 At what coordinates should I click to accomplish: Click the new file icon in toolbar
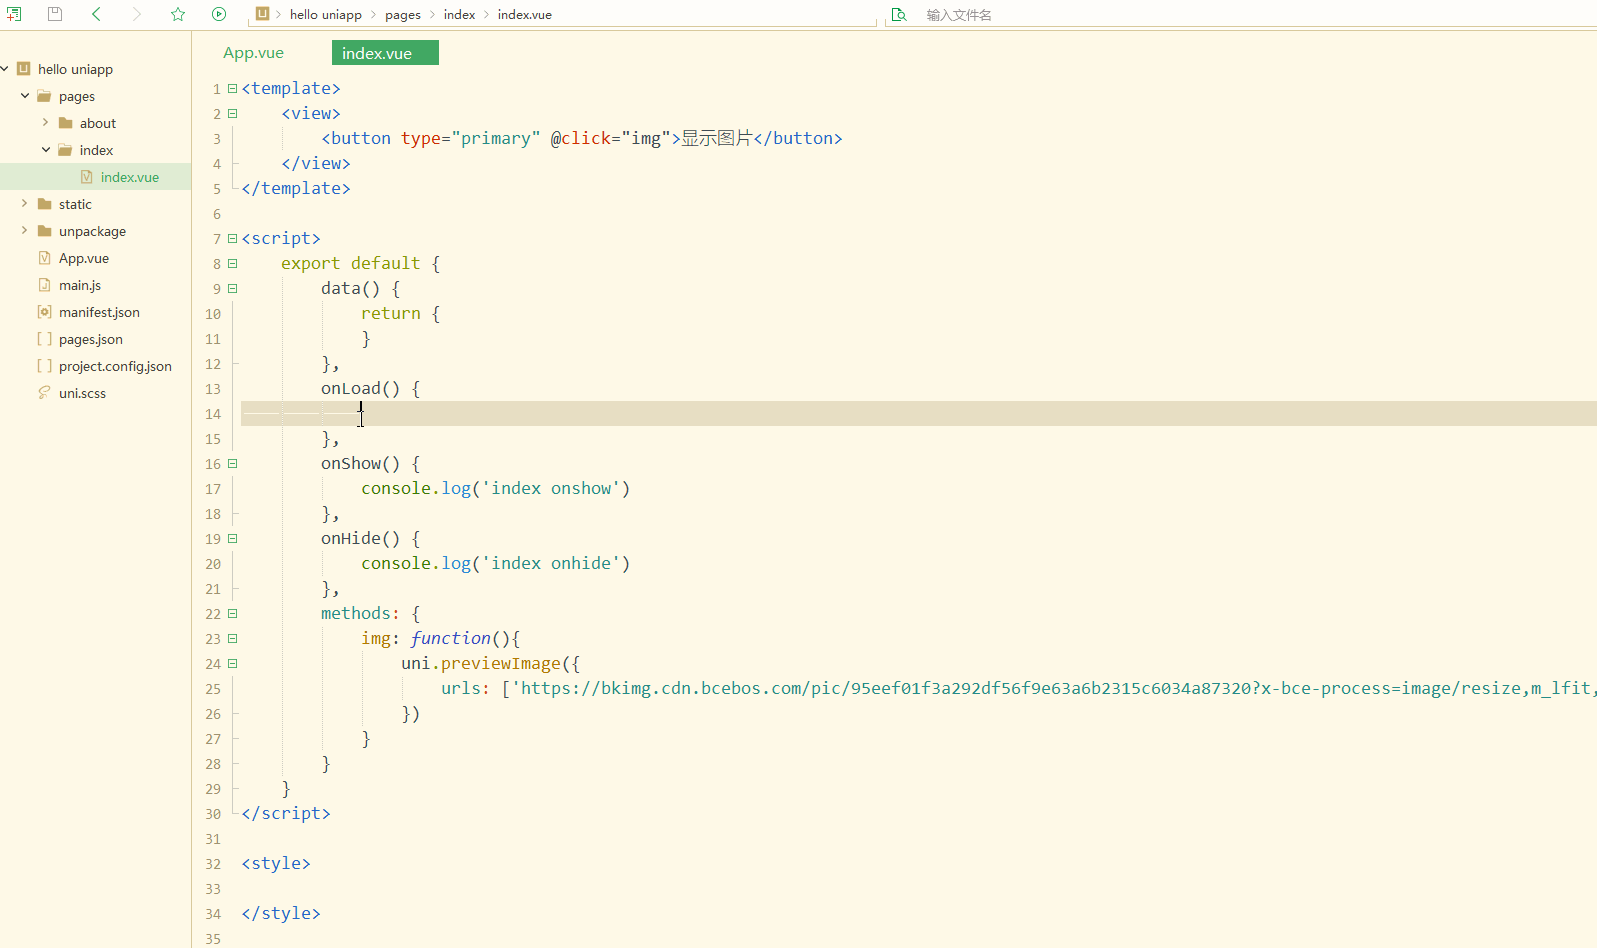14,14
